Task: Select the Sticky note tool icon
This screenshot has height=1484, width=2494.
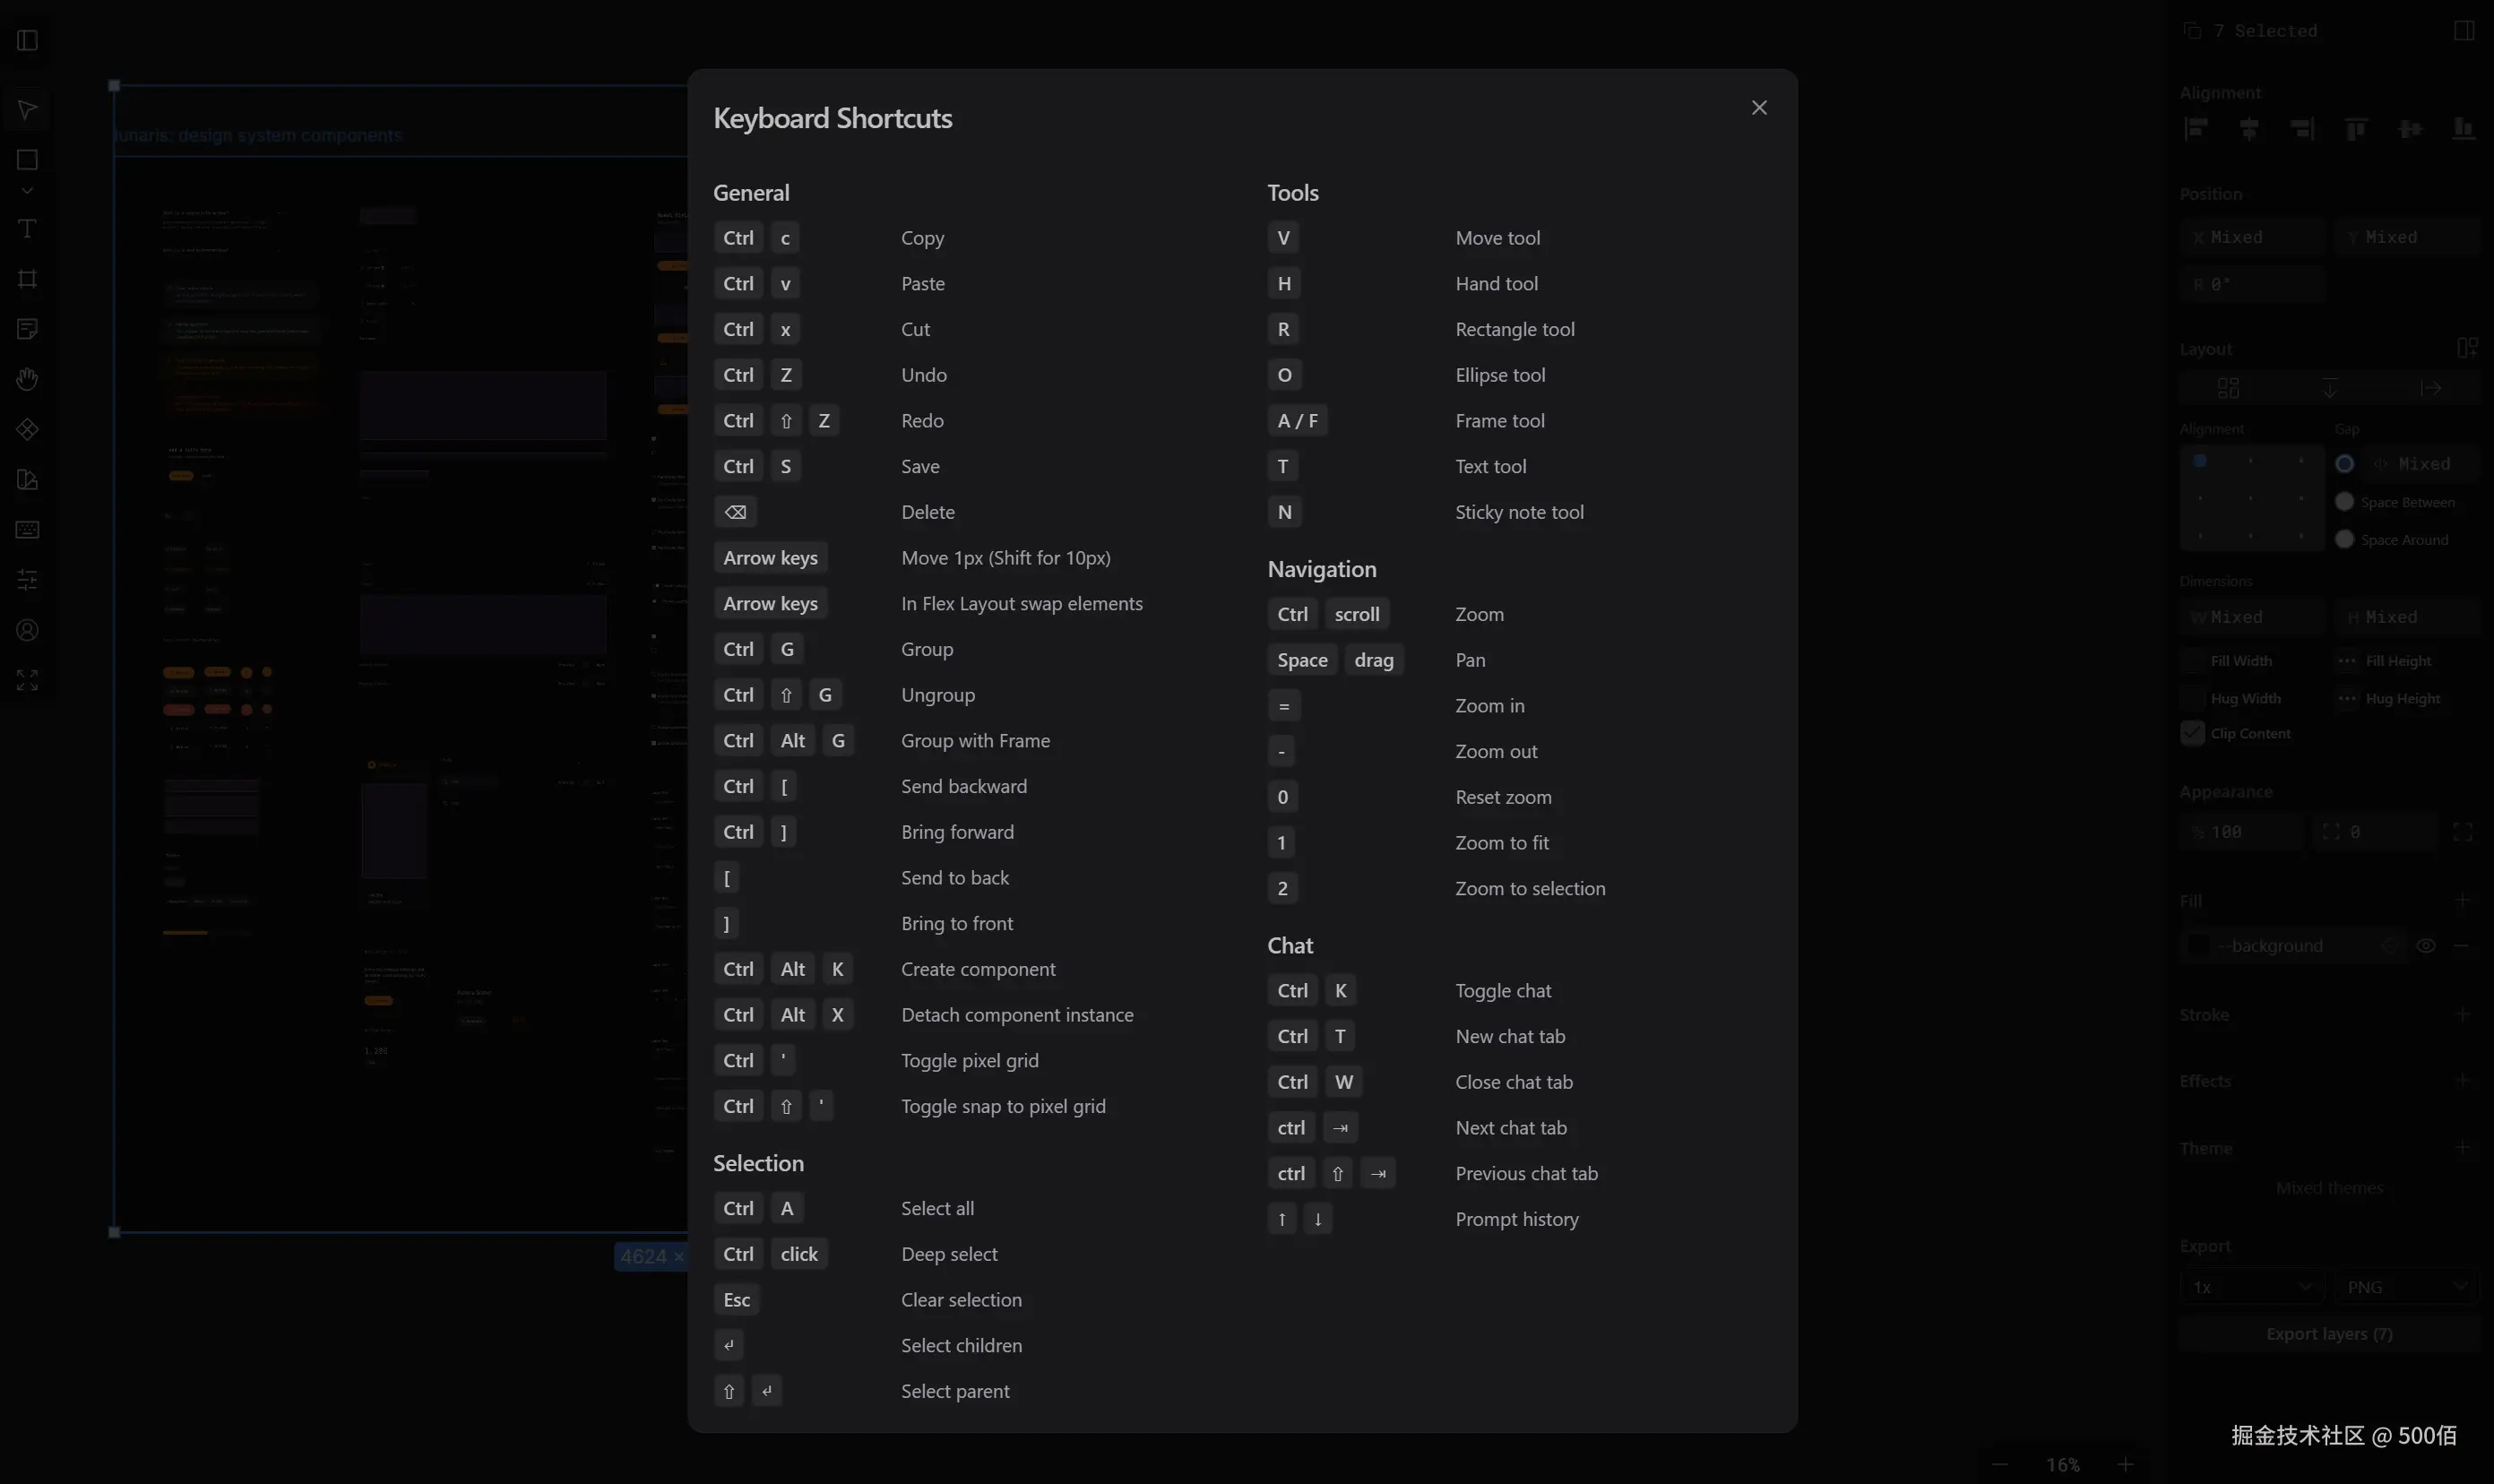Action: coord(27,329)
